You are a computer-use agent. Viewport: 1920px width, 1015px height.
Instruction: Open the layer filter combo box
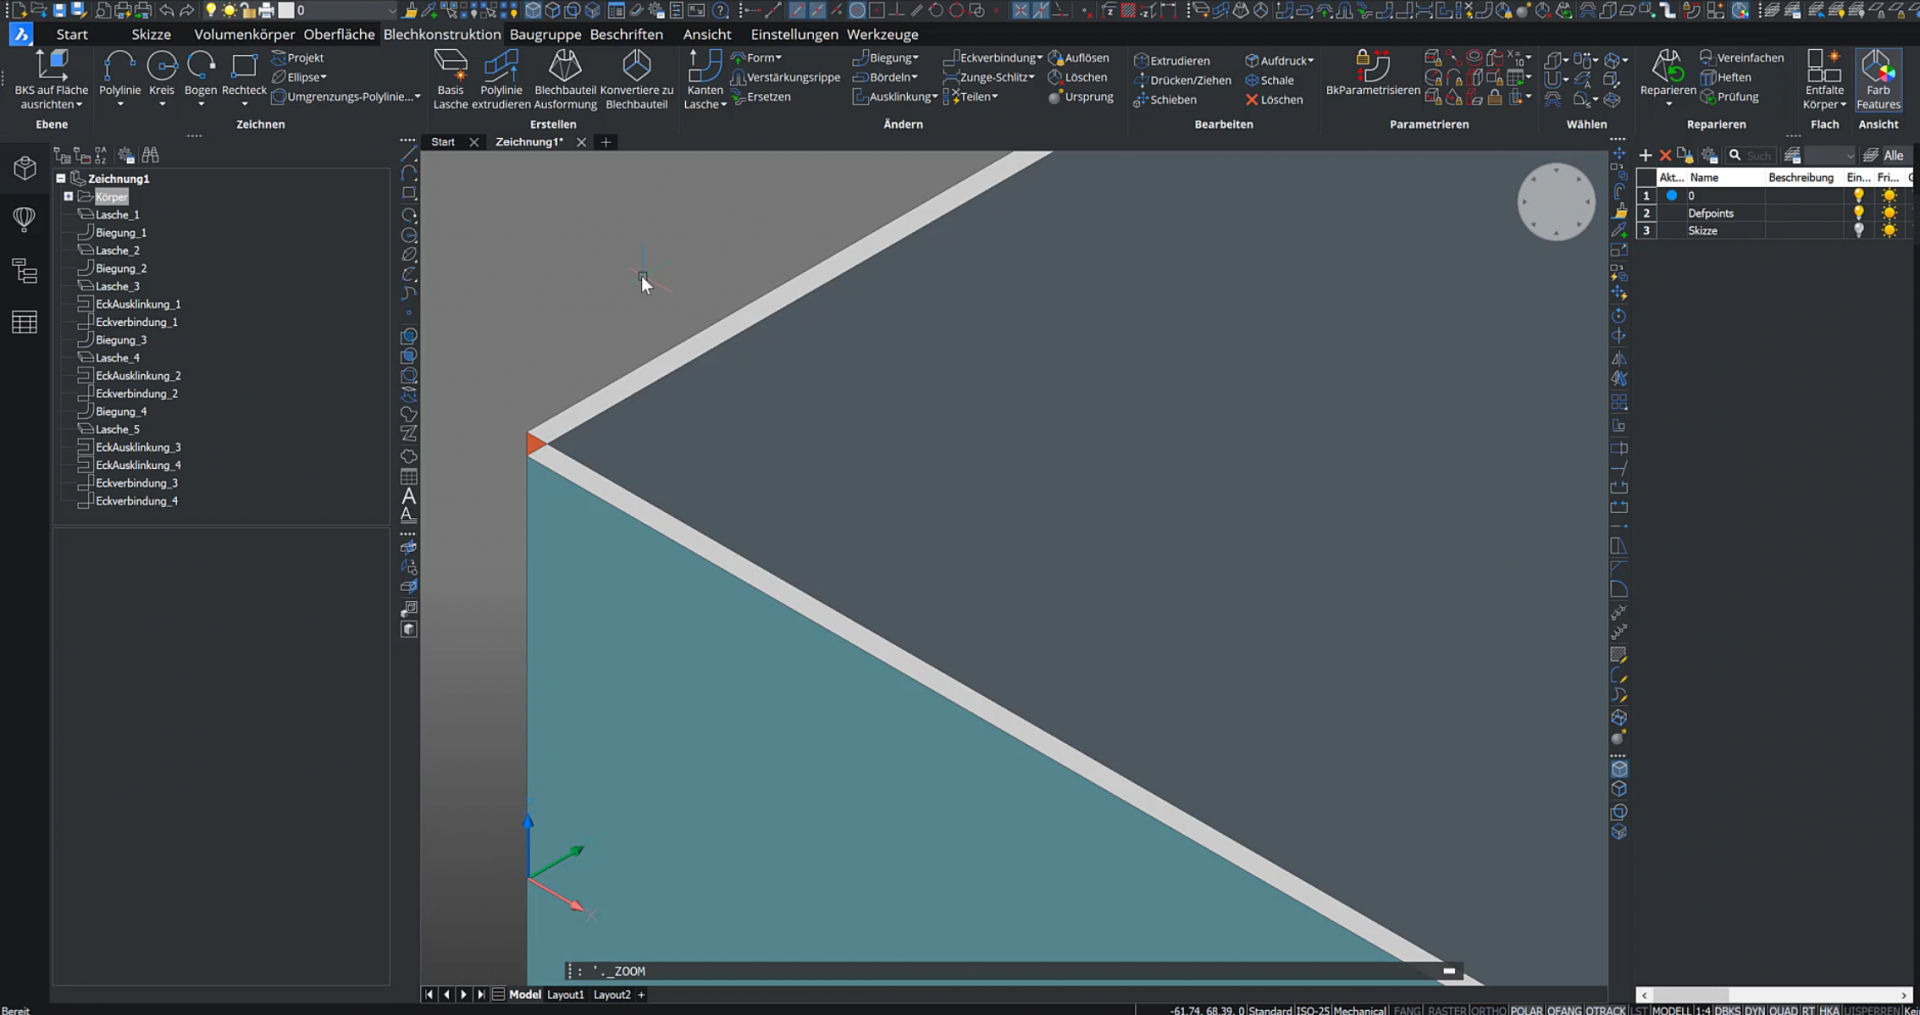(1830, 155)
